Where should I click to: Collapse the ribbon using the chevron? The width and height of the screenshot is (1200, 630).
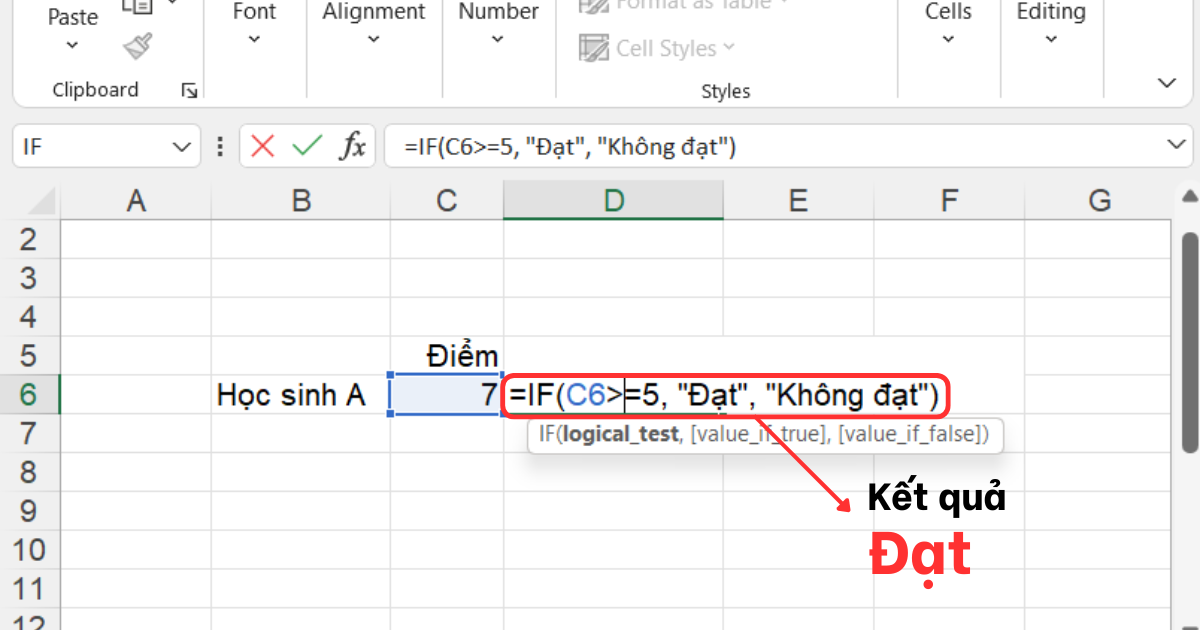tap(1166, 82)
